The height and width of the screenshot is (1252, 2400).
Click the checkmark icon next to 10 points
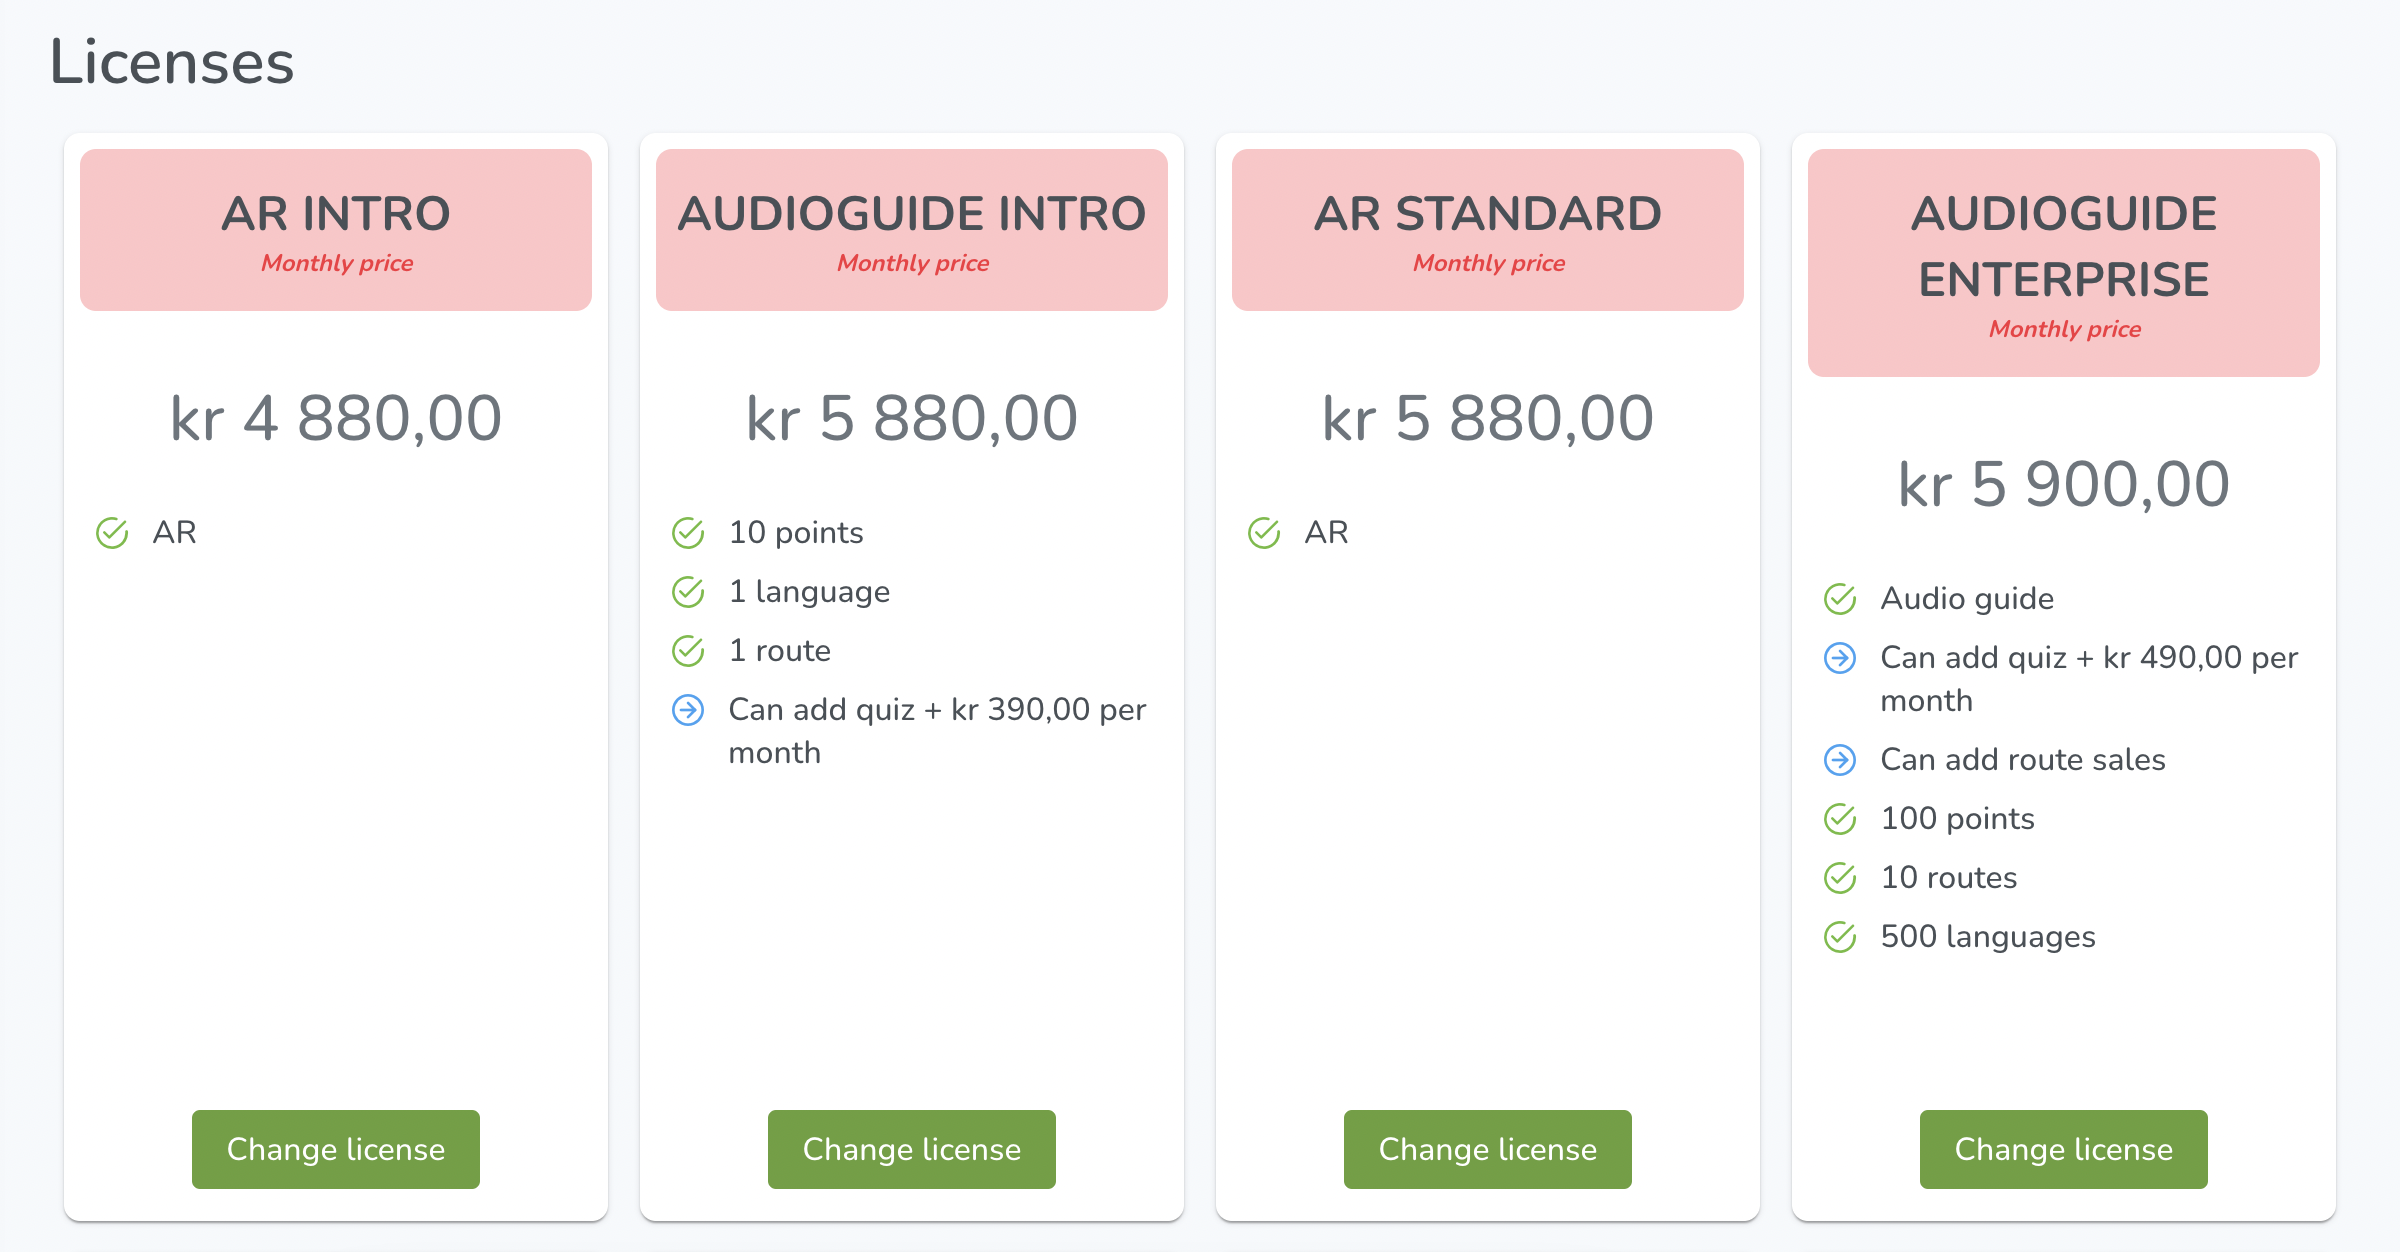point(688,533)
